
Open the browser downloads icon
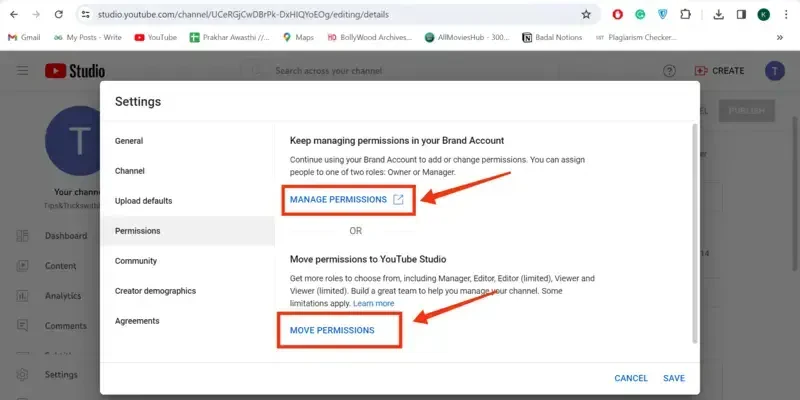coord(718,15)
